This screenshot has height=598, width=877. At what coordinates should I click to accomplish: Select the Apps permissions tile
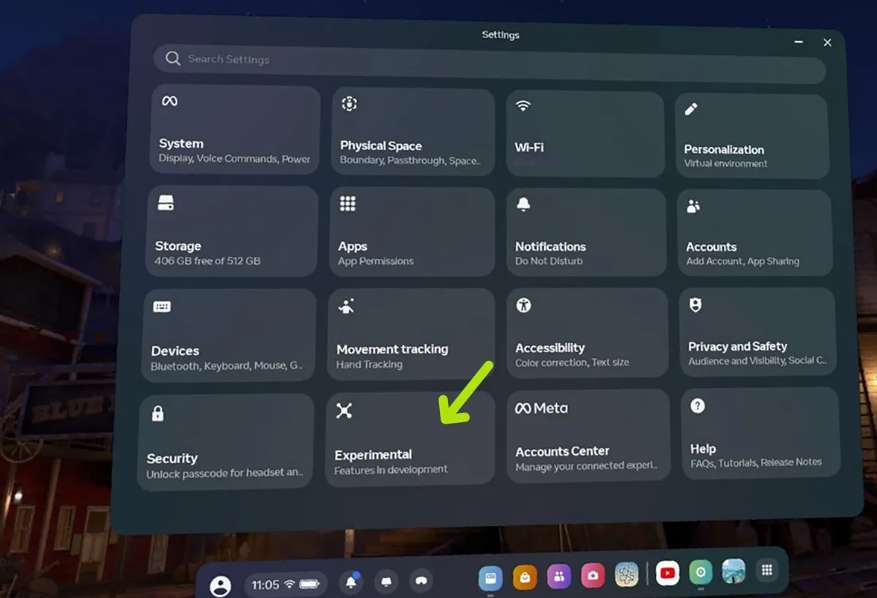pos(411,232)
